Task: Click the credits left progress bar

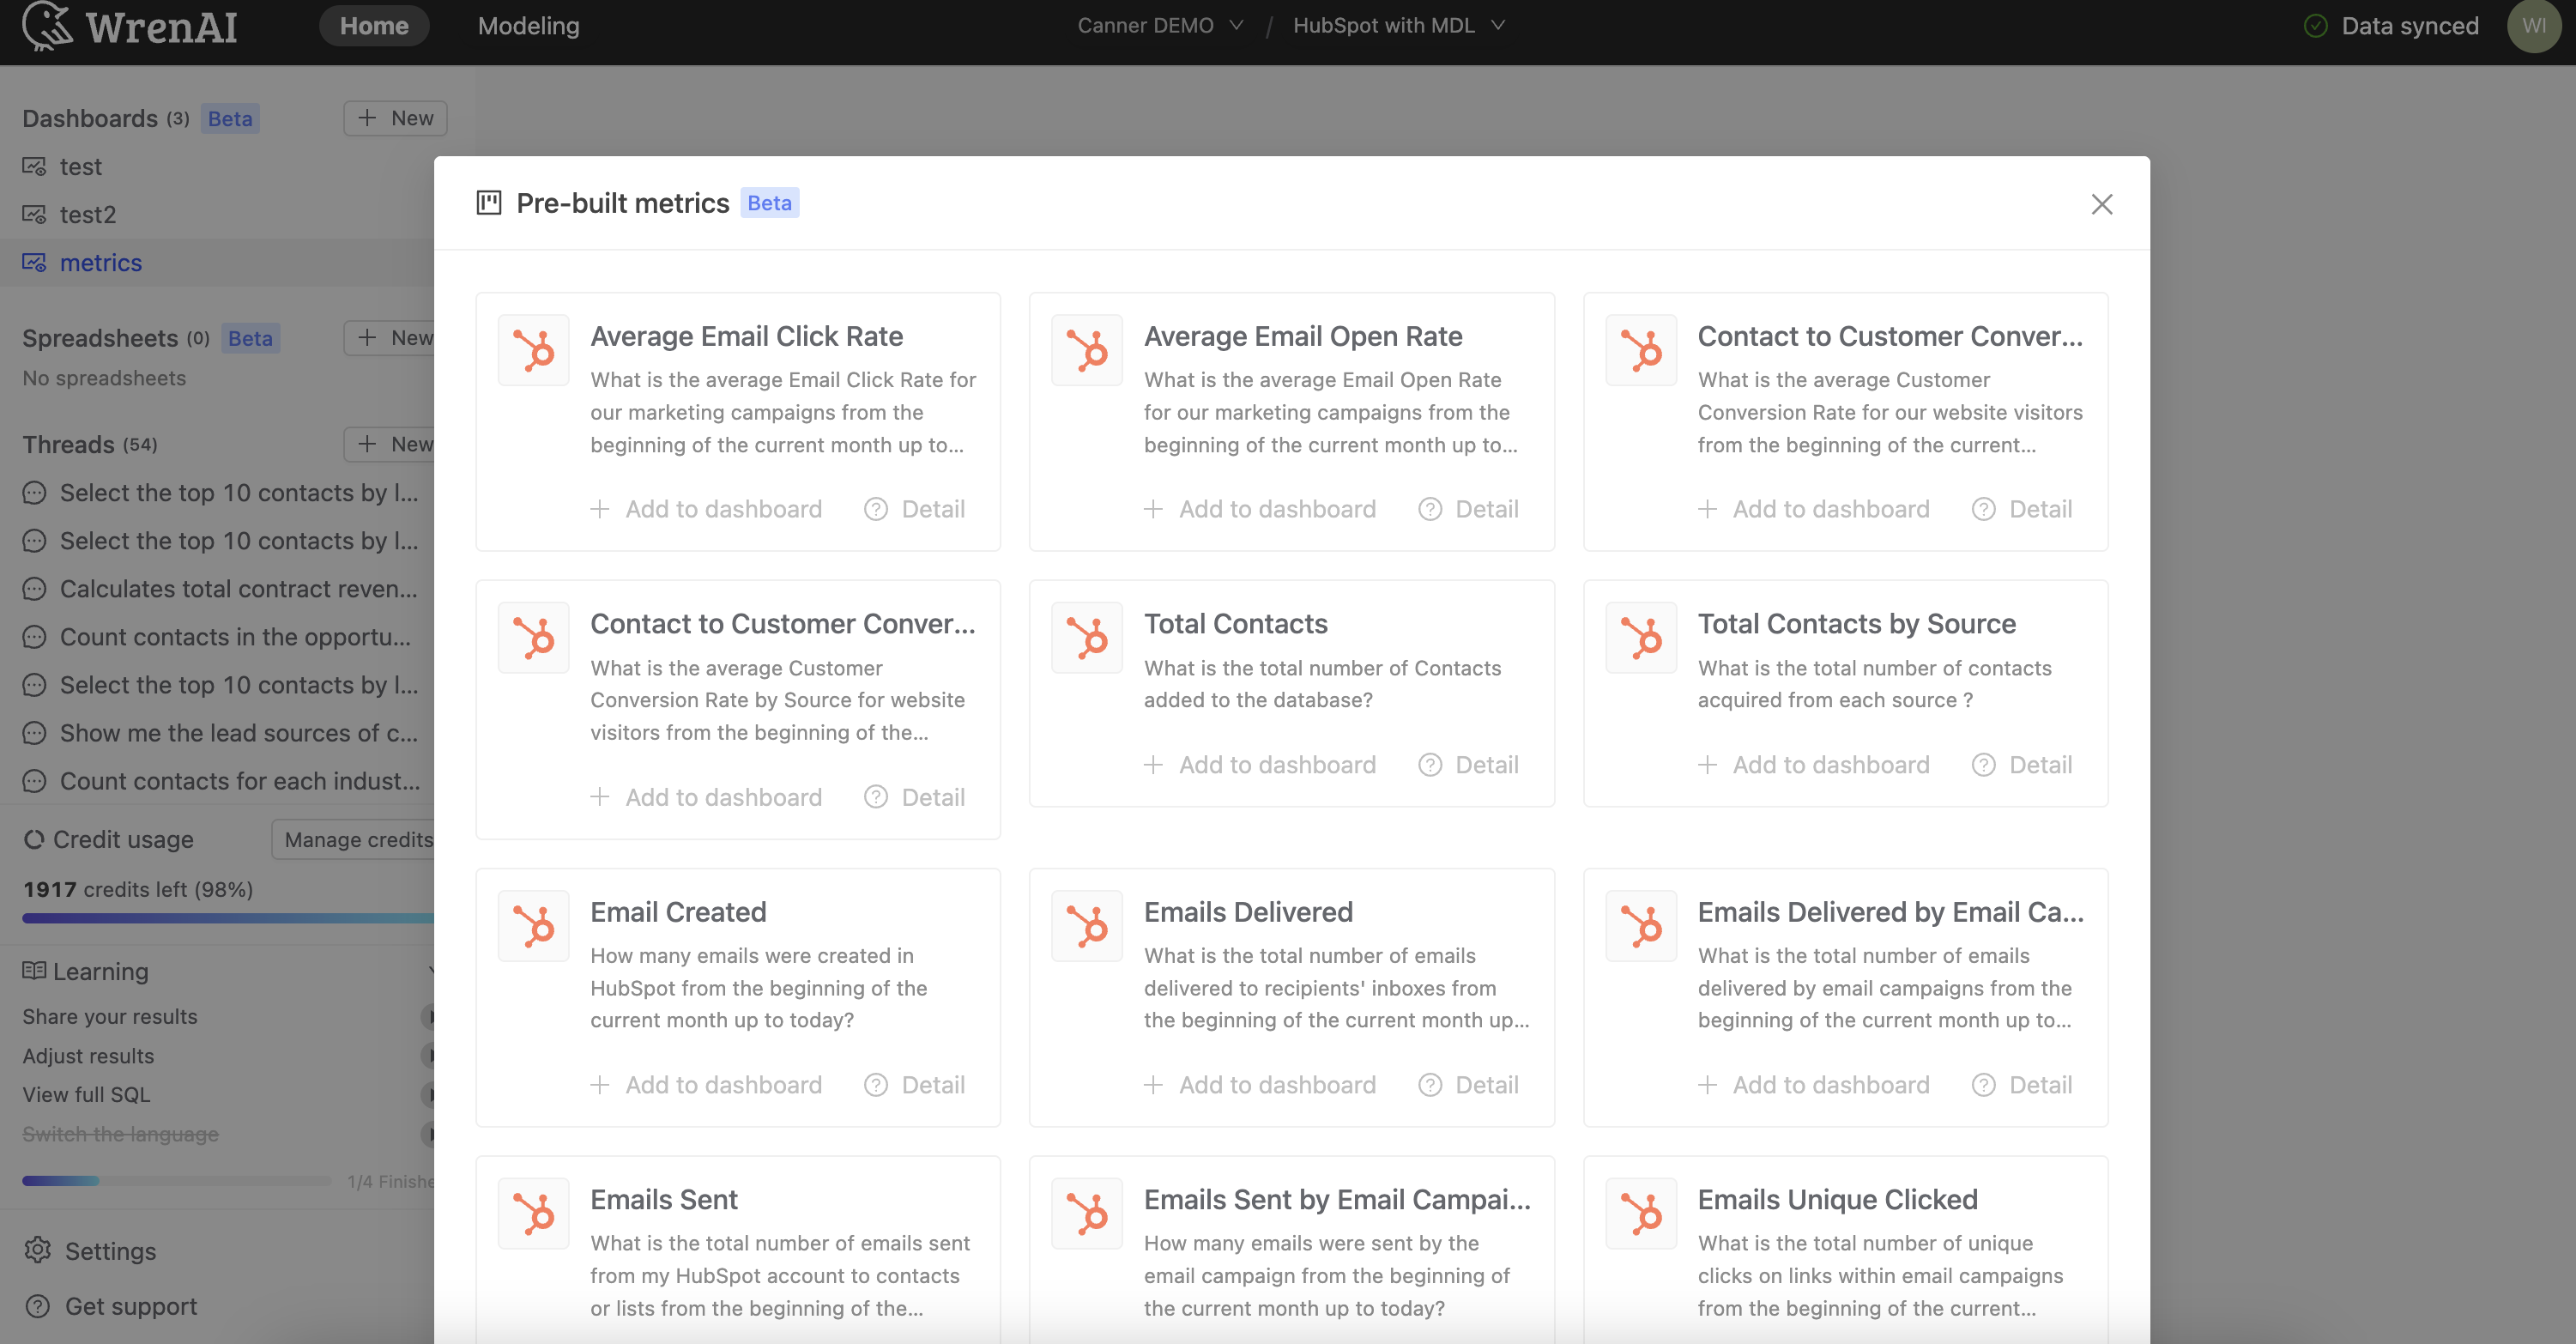Action: pos(228,918)
